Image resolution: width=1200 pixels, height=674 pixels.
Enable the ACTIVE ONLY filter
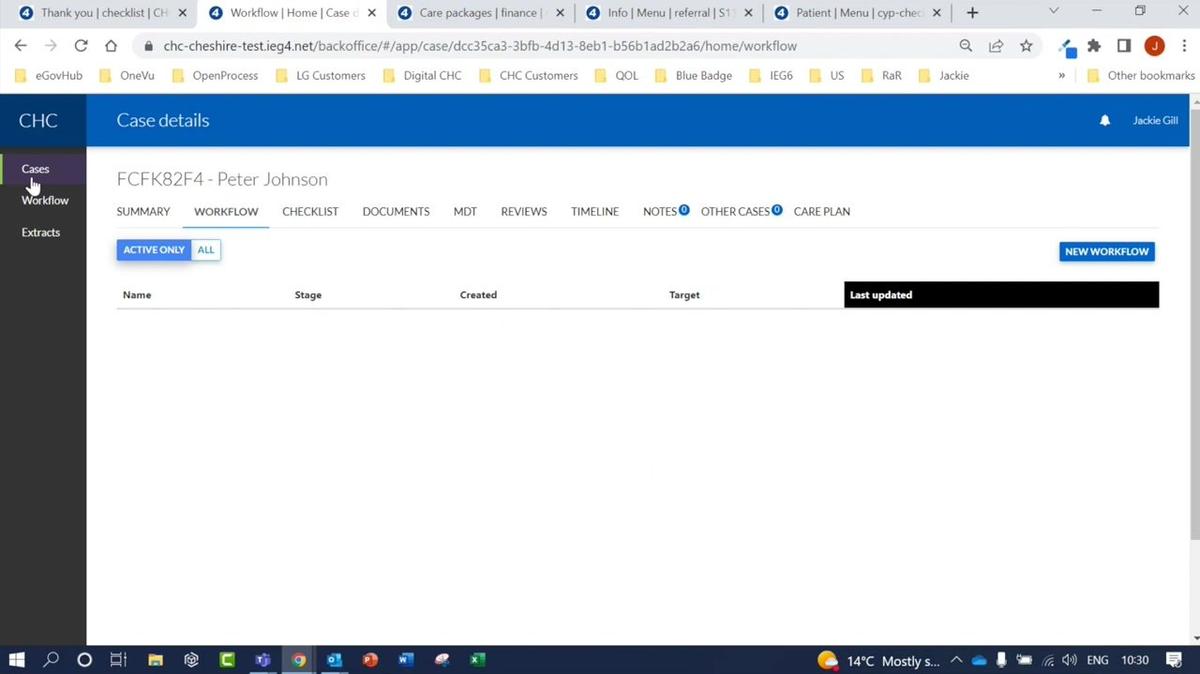[153, 249]
